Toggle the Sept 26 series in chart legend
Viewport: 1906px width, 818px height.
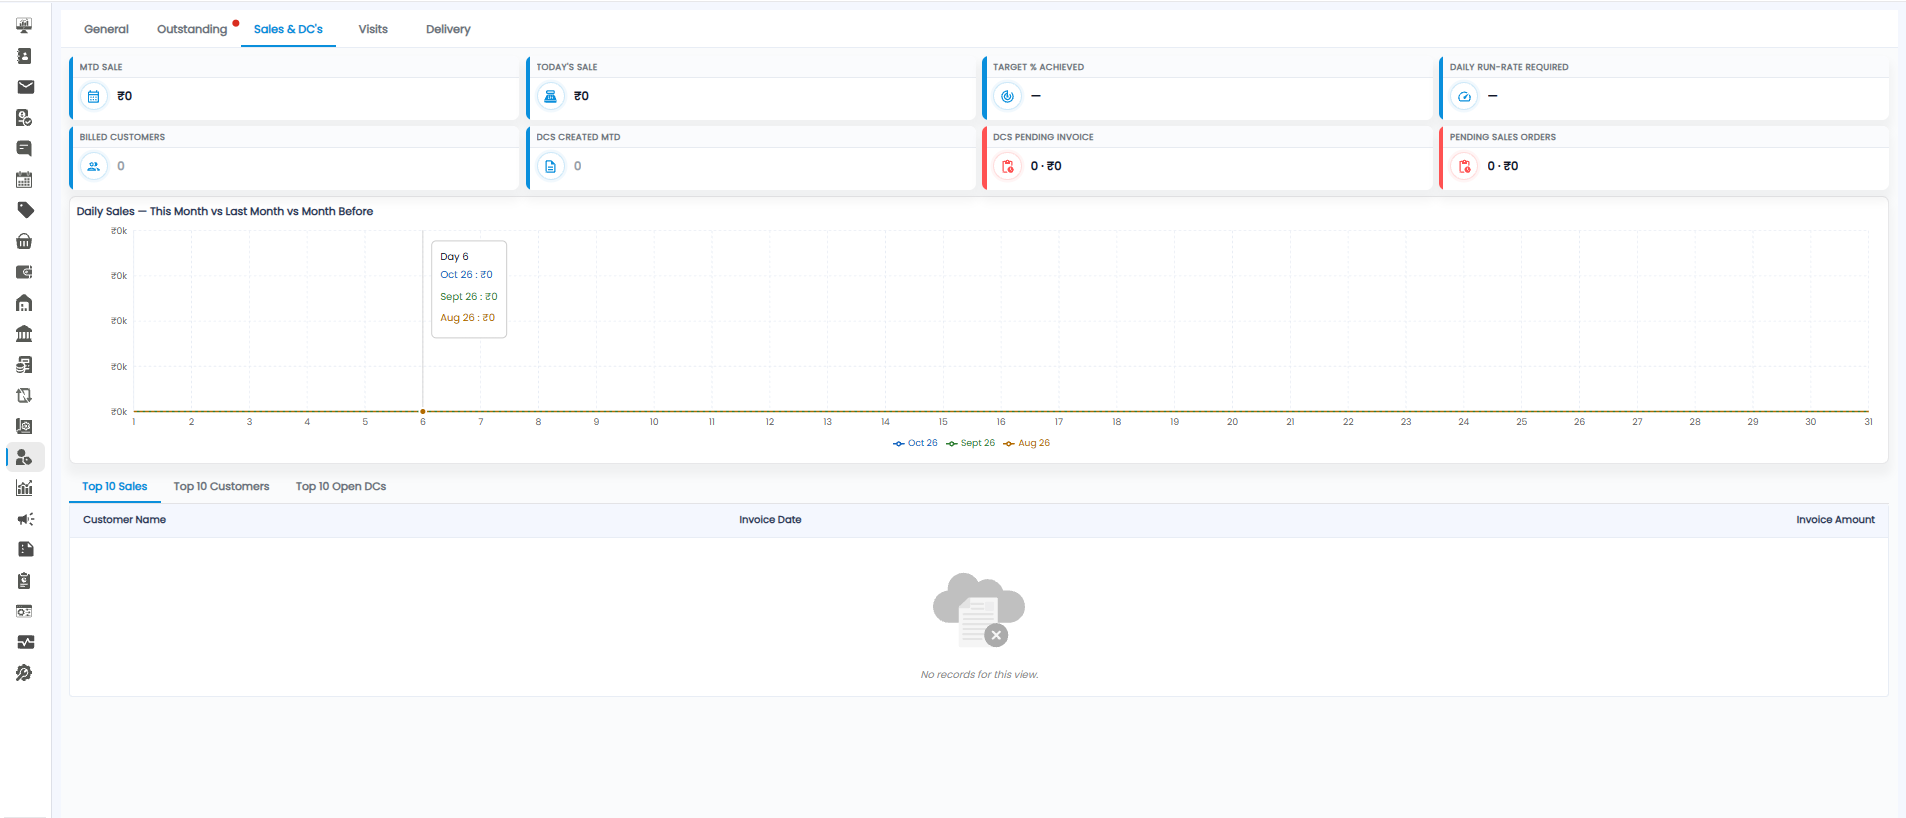970,443
